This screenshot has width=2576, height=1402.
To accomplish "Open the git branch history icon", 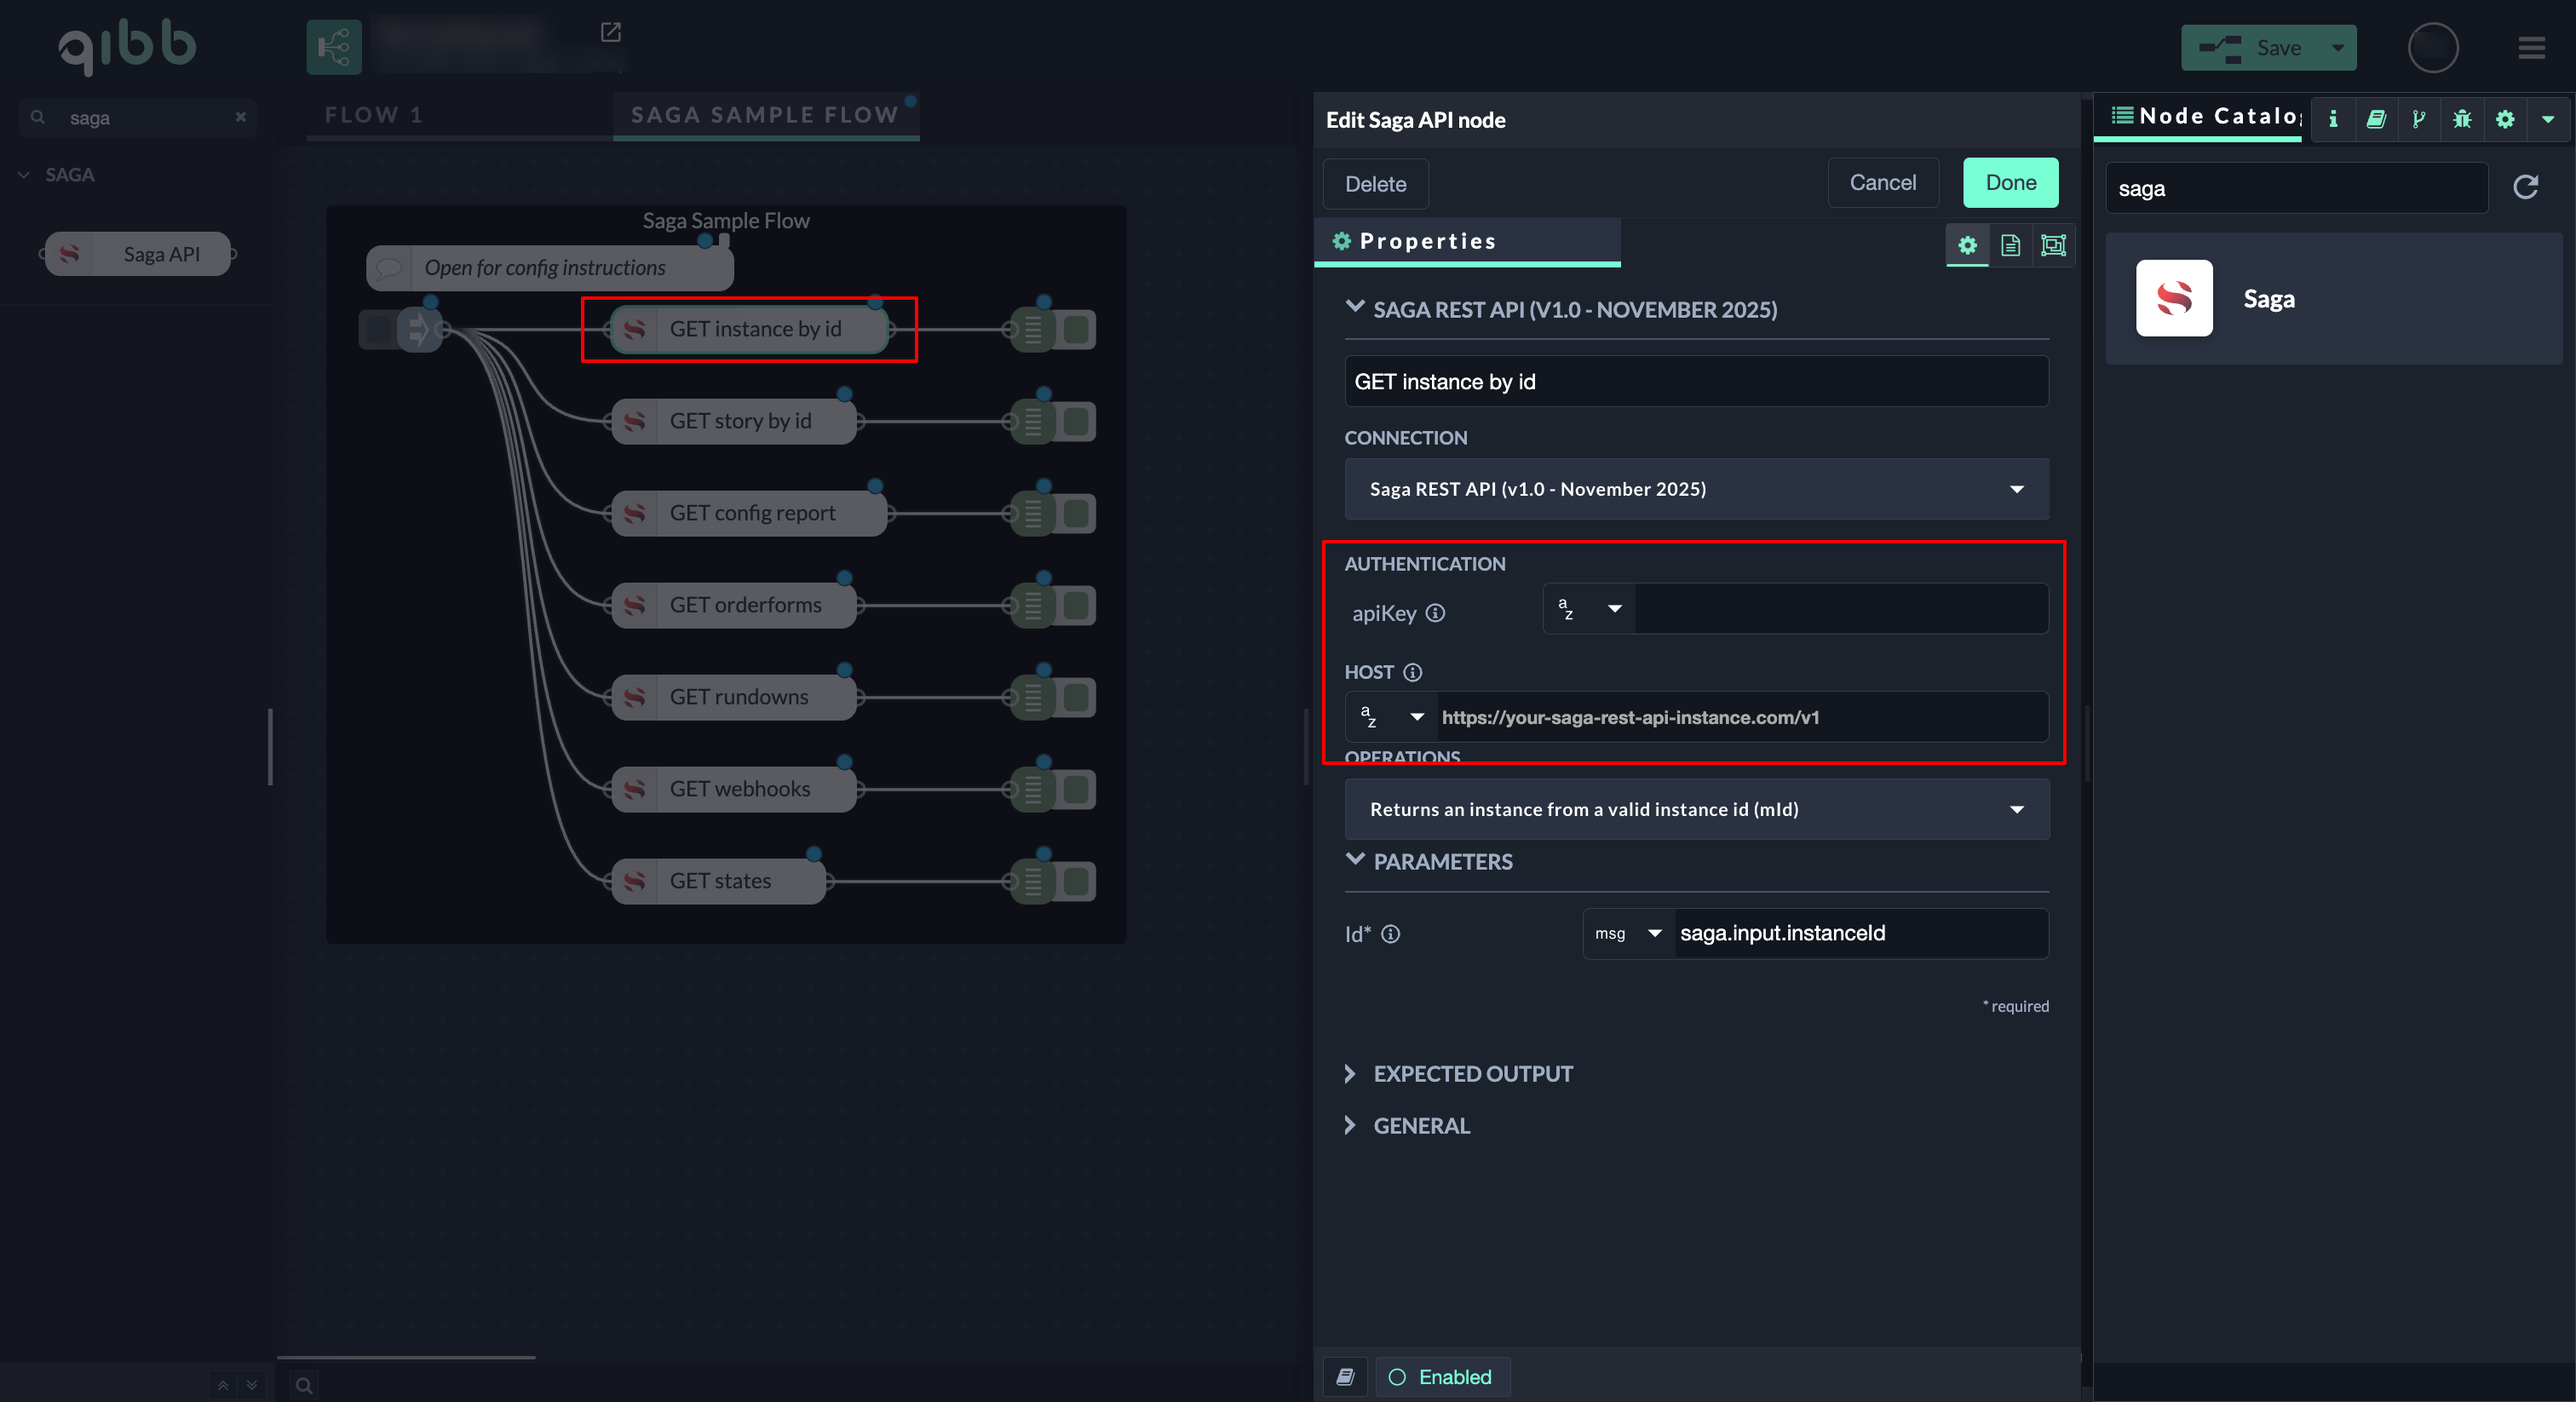I will click(2418, 119).
